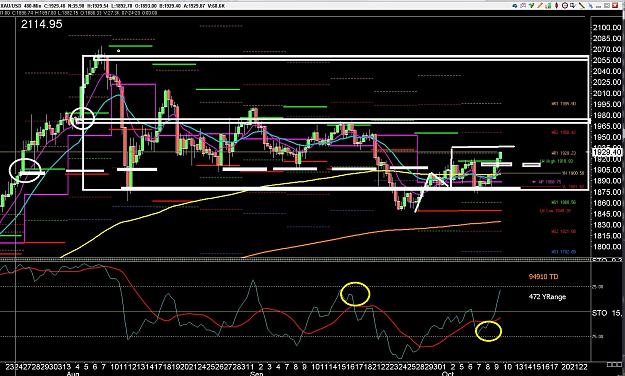
Task: Click the 1800.00 price axis label
Action: point(607,247)
